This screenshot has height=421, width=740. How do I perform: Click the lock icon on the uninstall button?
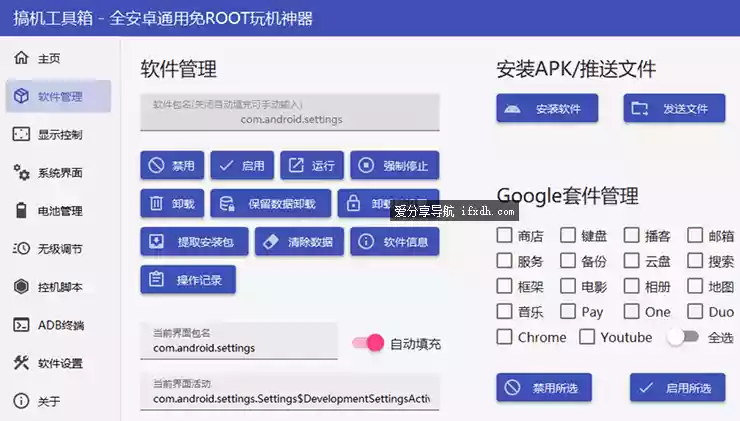click(x=353, y=203)
